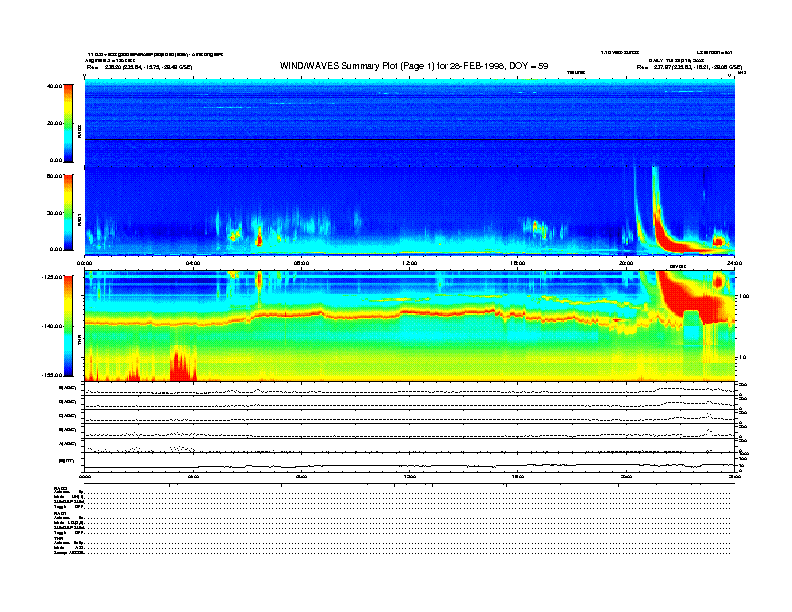The width and height of the screenshot is (792, 612).
Task: Click the 24:00 tick label under RAD1 panel
Action: click(x=733, y=263)
